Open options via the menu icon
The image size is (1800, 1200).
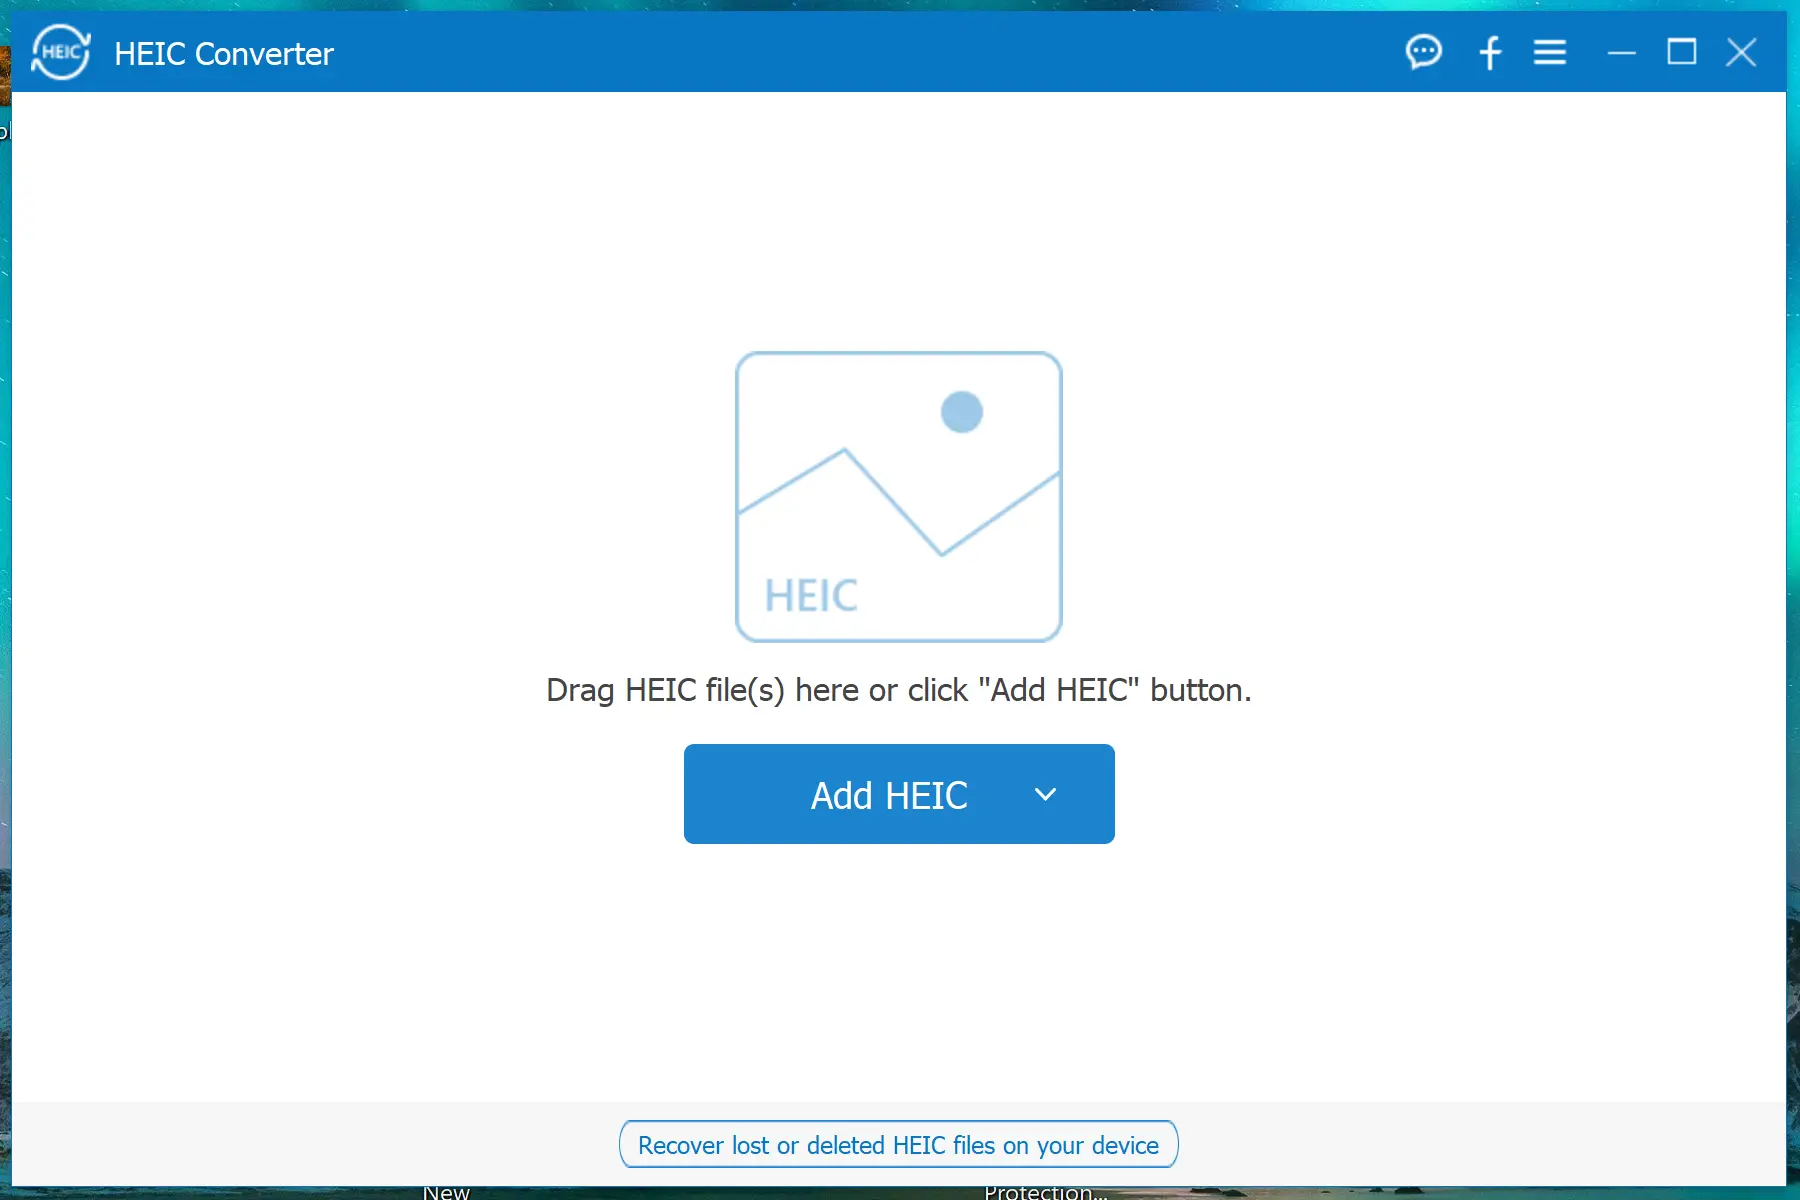coord(1549,52)
